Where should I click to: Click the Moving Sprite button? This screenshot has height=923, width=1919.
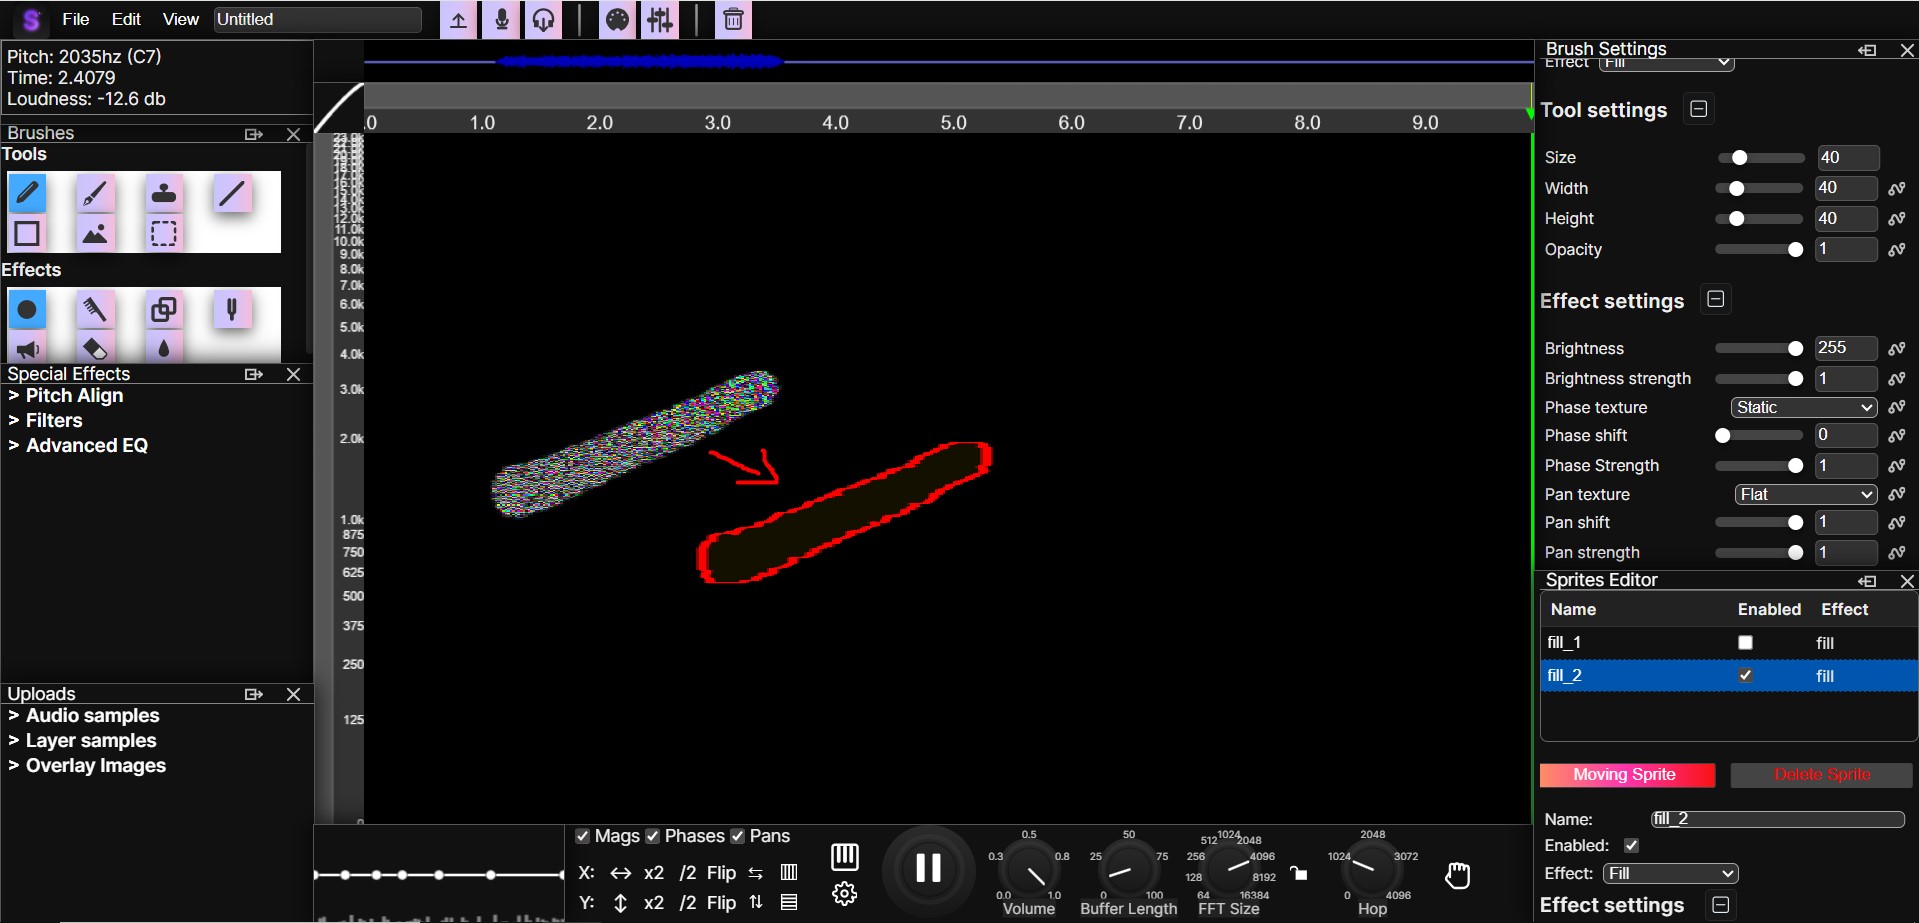pyautogui.click(x=1627, y=775)
